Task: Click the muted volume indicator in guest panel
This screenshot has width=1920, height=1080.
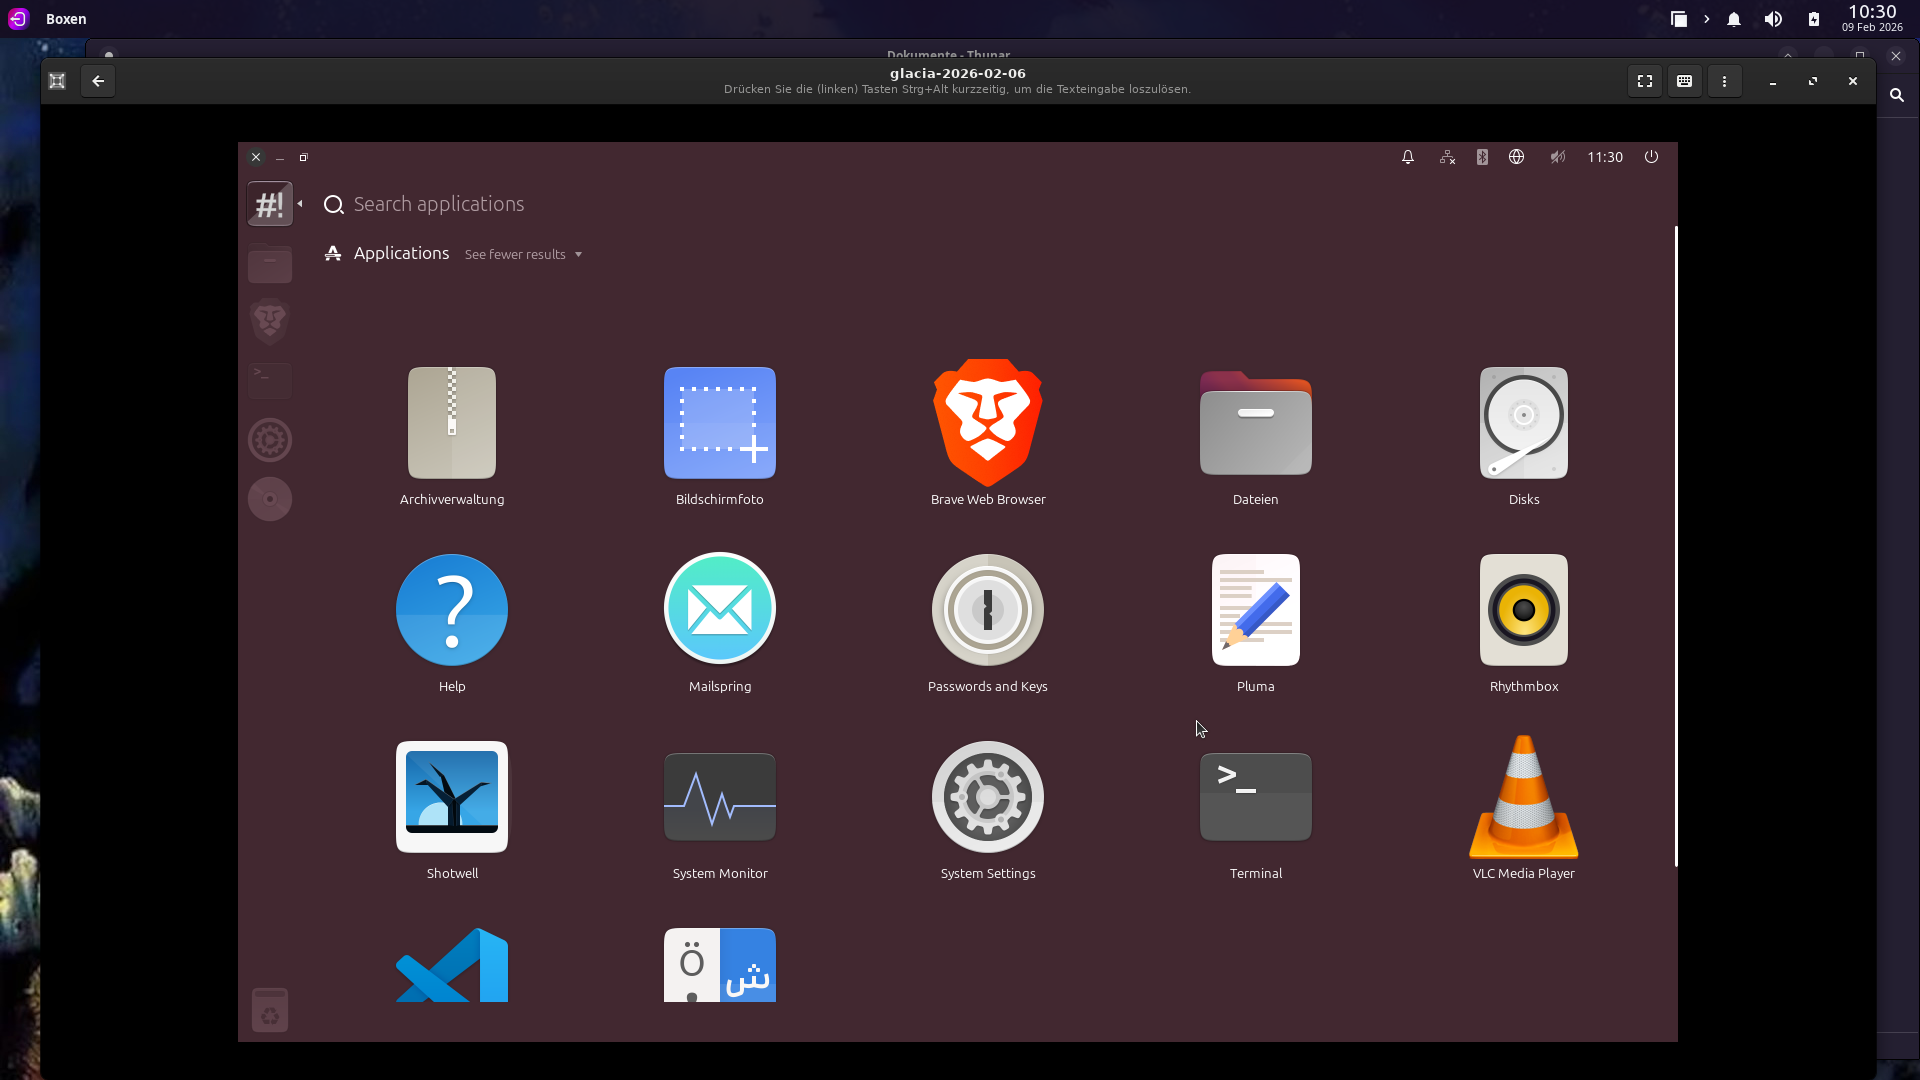Action: tap(1557, 157)
